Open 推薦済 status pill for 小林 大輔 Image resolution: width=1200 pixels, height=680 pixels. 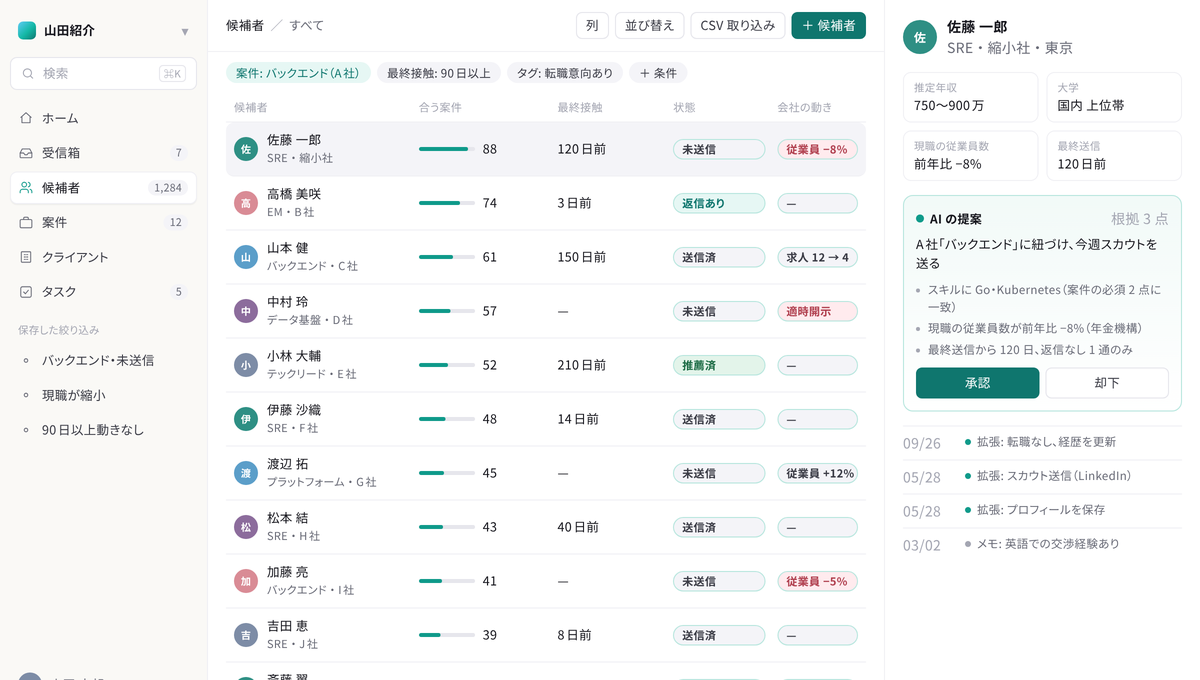719,365
